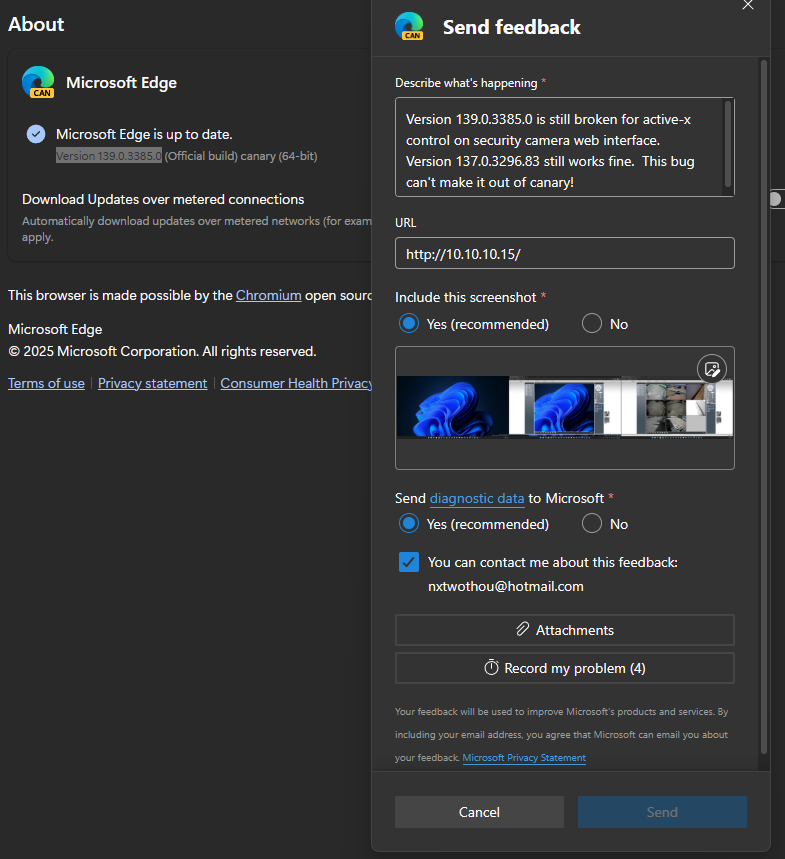Image resolution: width=785 pixels, height=859 pixels.
Task: Click in the Describe what's happening text box
Action: click(564, 147)
